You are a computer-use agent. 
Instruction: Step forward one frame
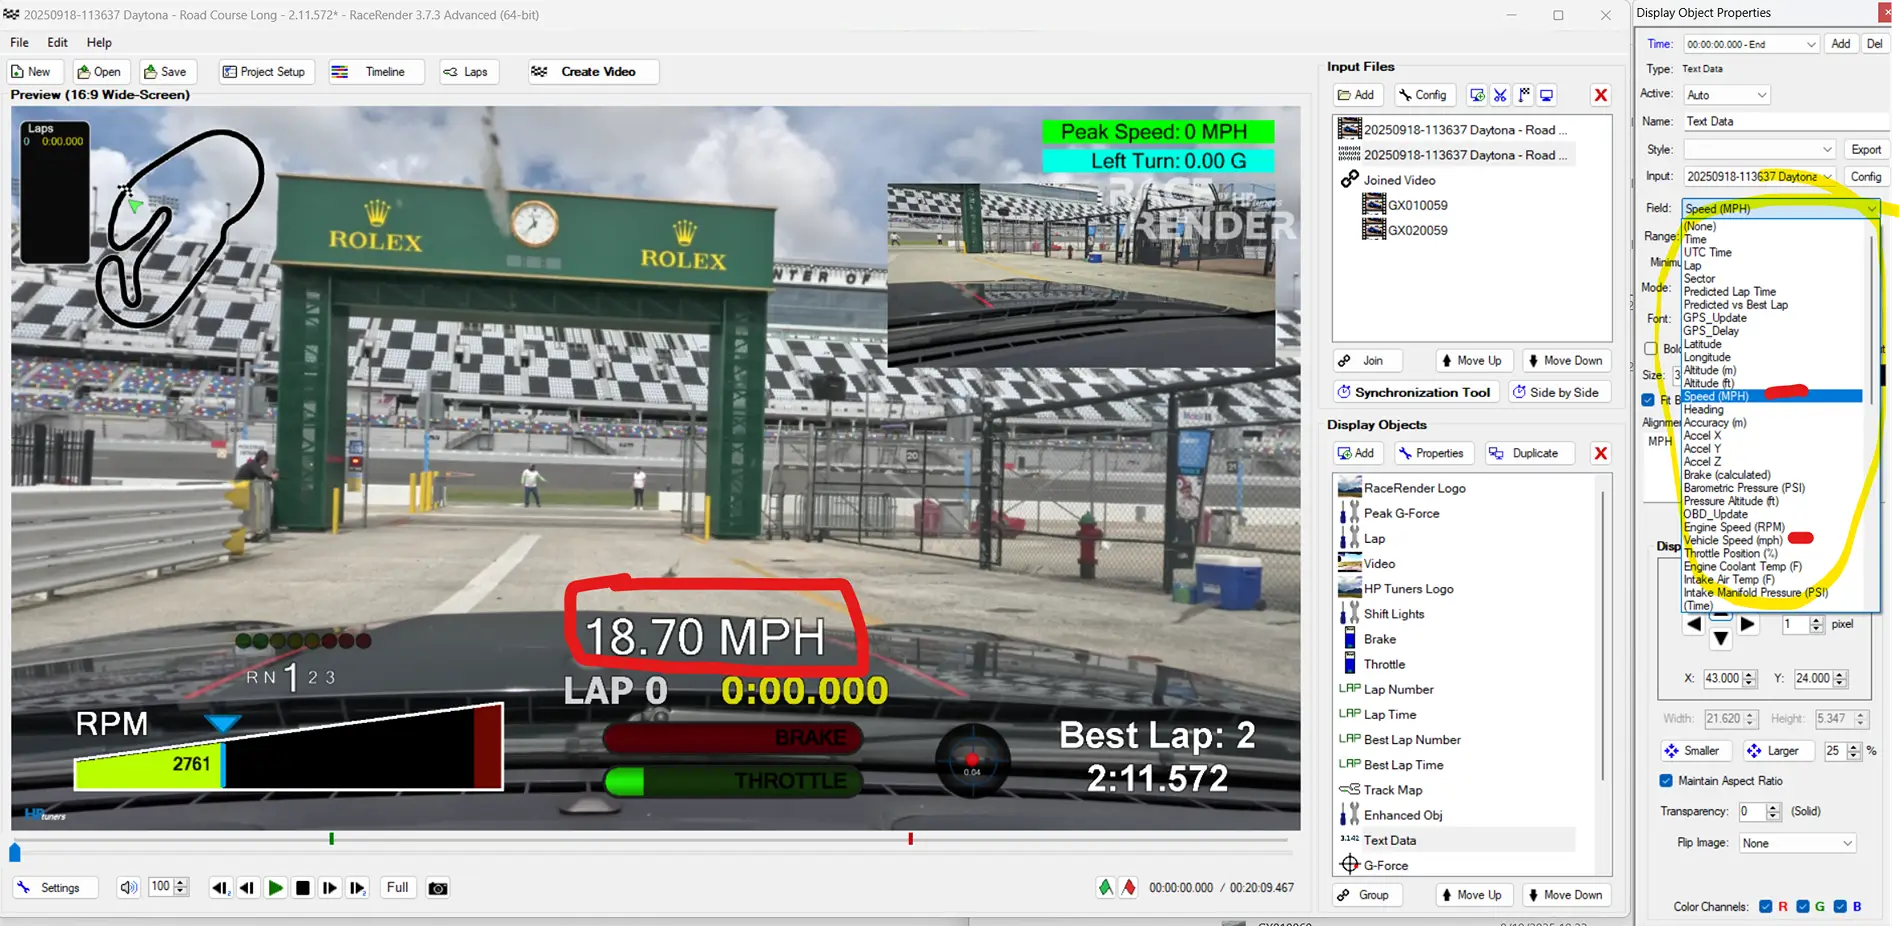330,888
